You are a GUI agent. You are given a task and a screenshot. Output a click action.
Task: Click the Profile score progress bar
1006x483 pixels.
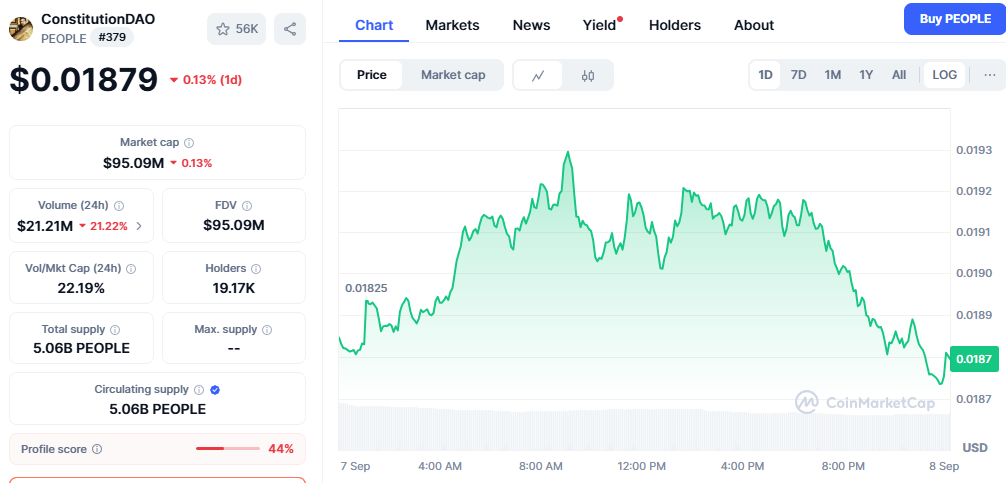point(228,449)
